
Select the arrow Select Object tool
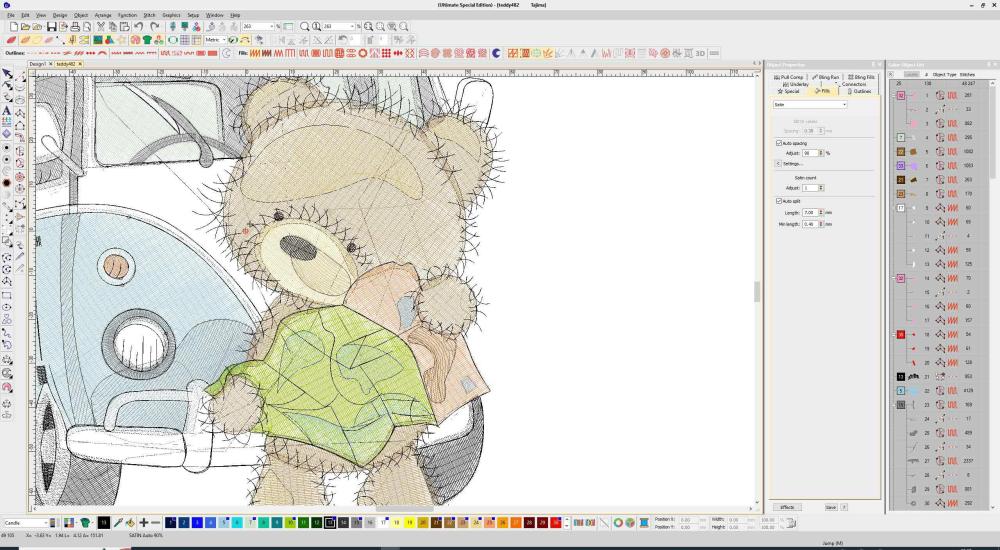(7, 74)
